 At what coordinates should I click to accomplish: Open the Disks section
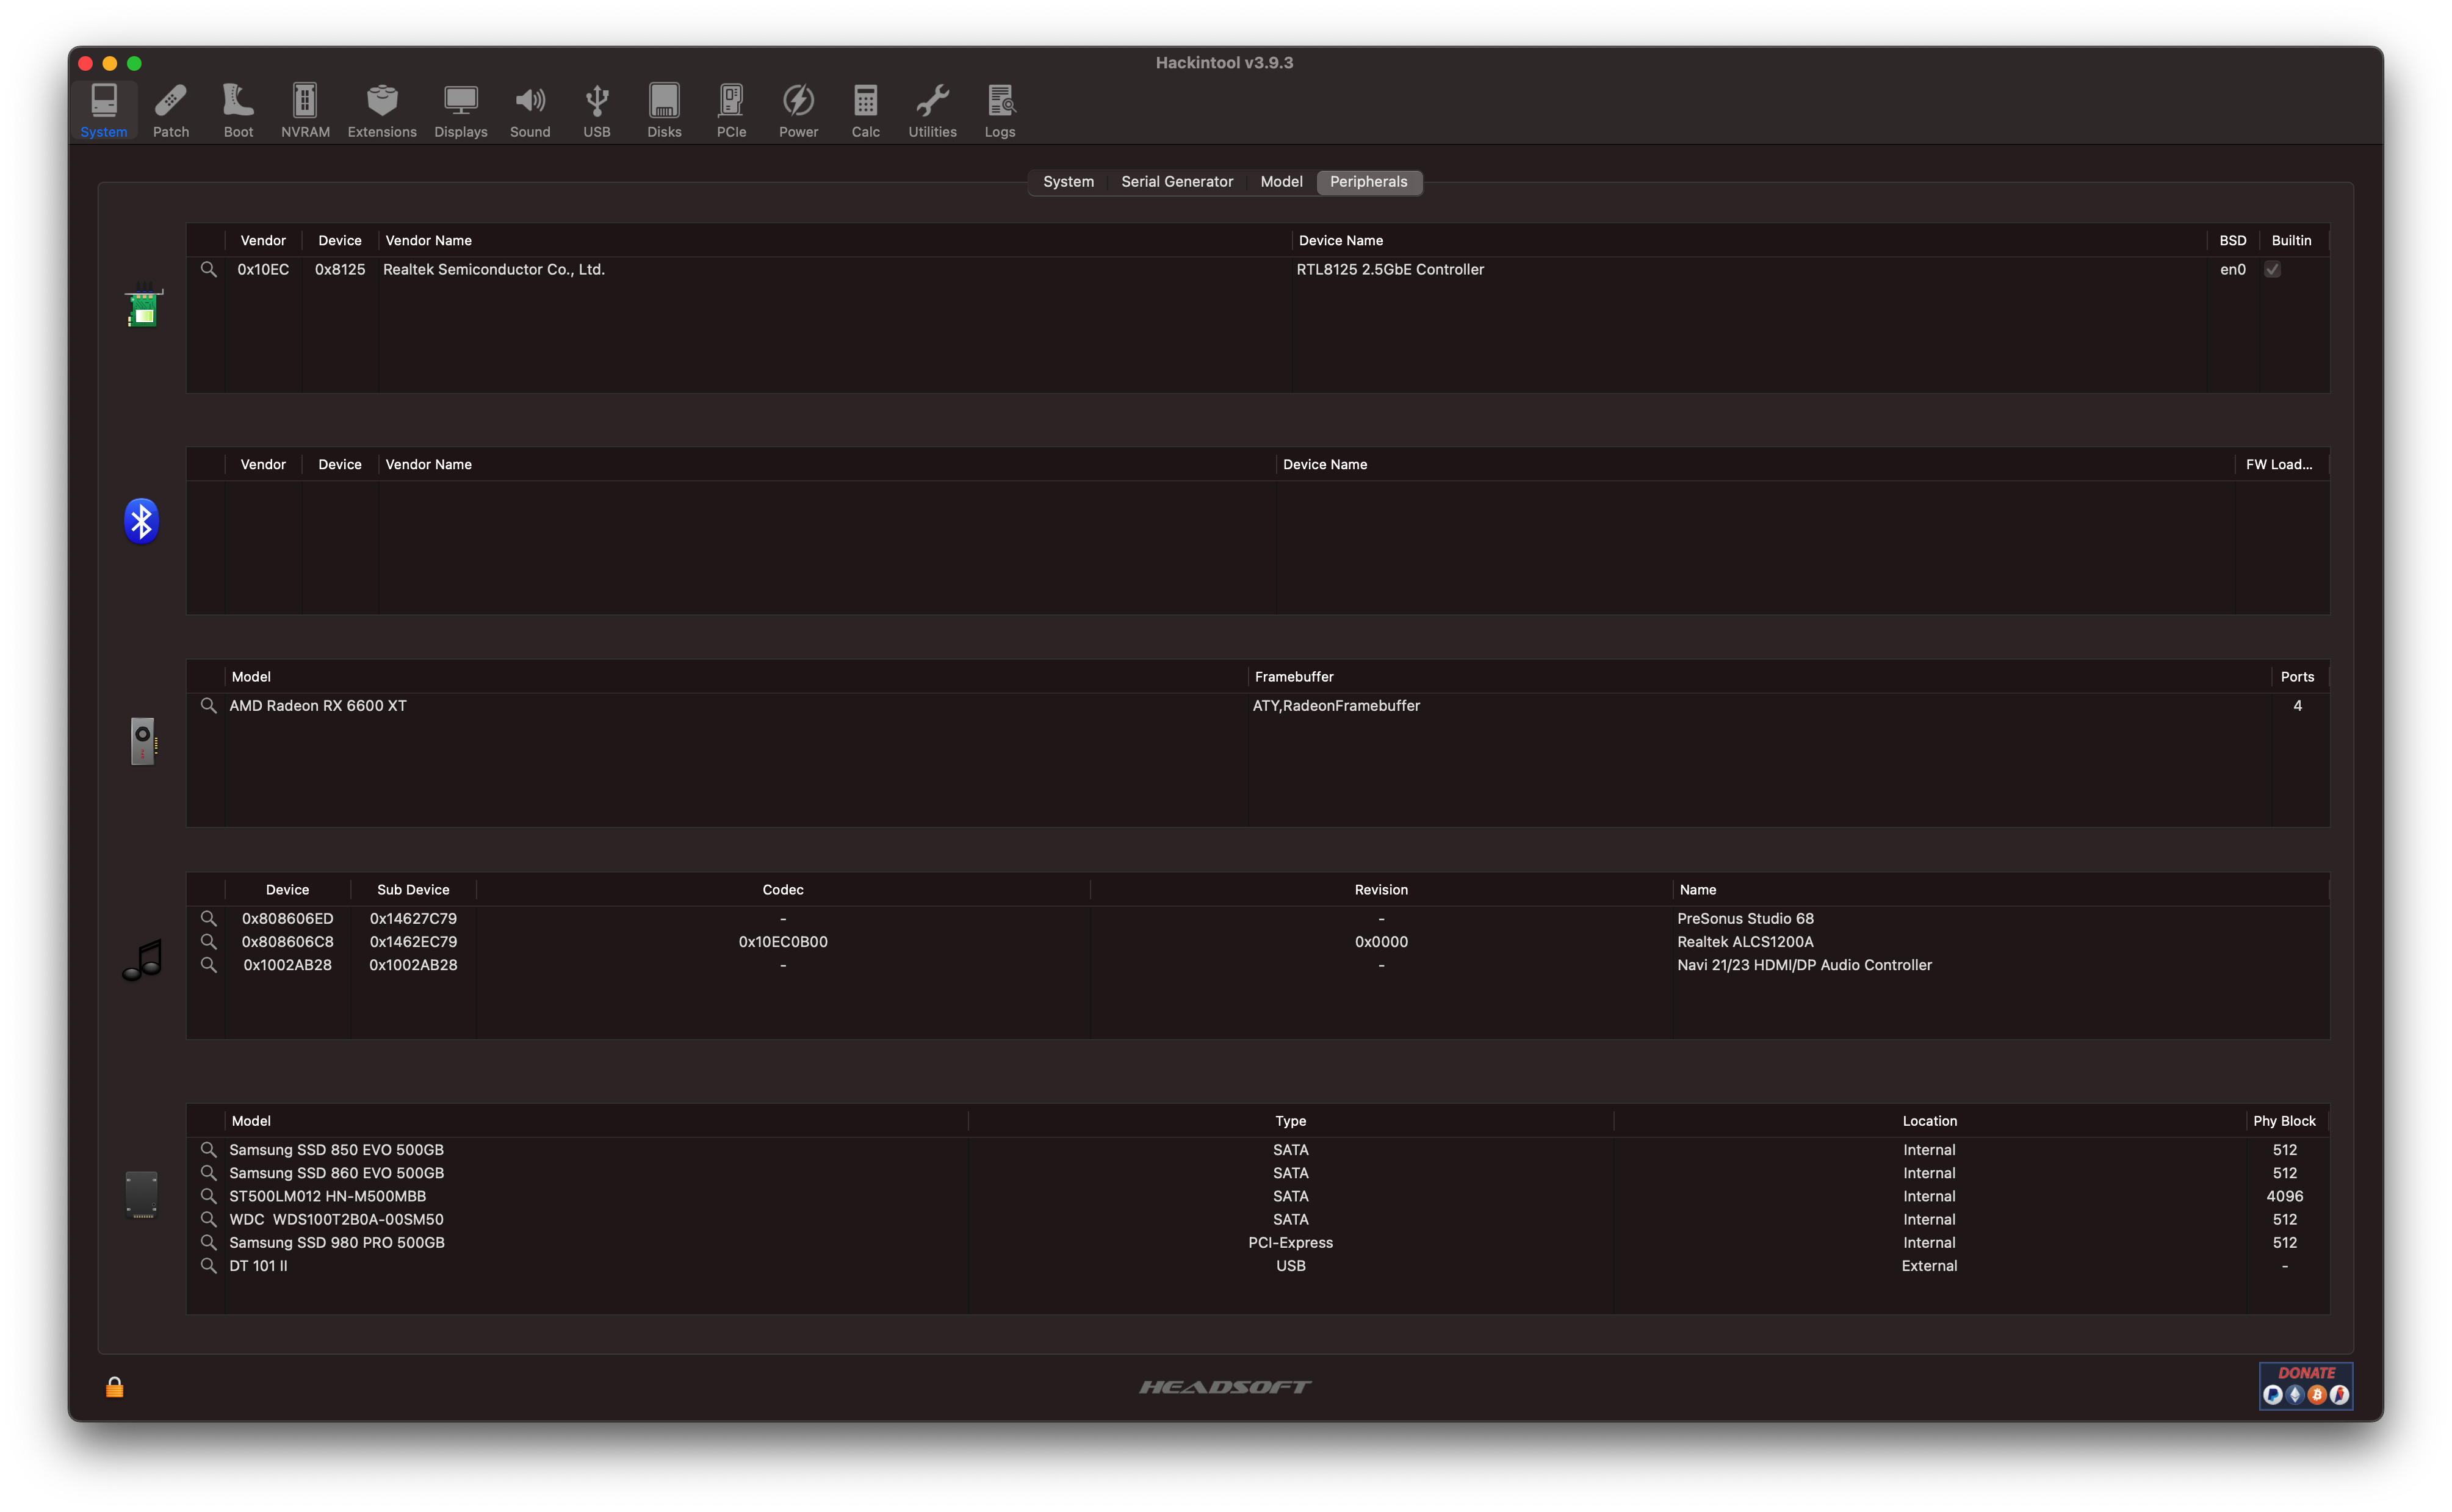pos(663,109)
